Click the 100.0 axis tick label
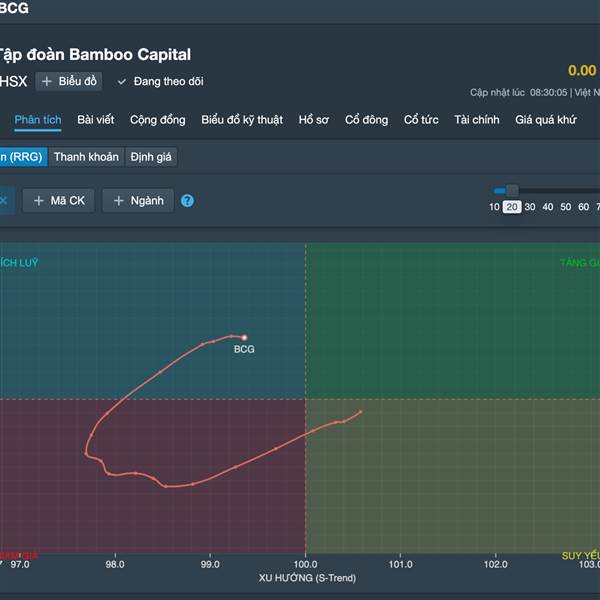This screenshot has height=600, width=600. pos(305,564)
